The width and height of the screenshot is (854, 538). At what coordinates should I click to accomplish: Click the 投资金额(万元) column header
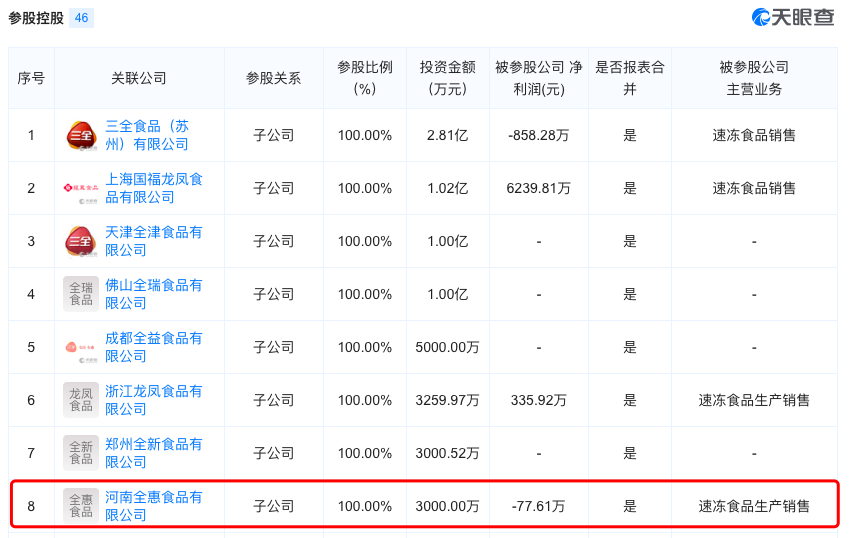(448, 78)
